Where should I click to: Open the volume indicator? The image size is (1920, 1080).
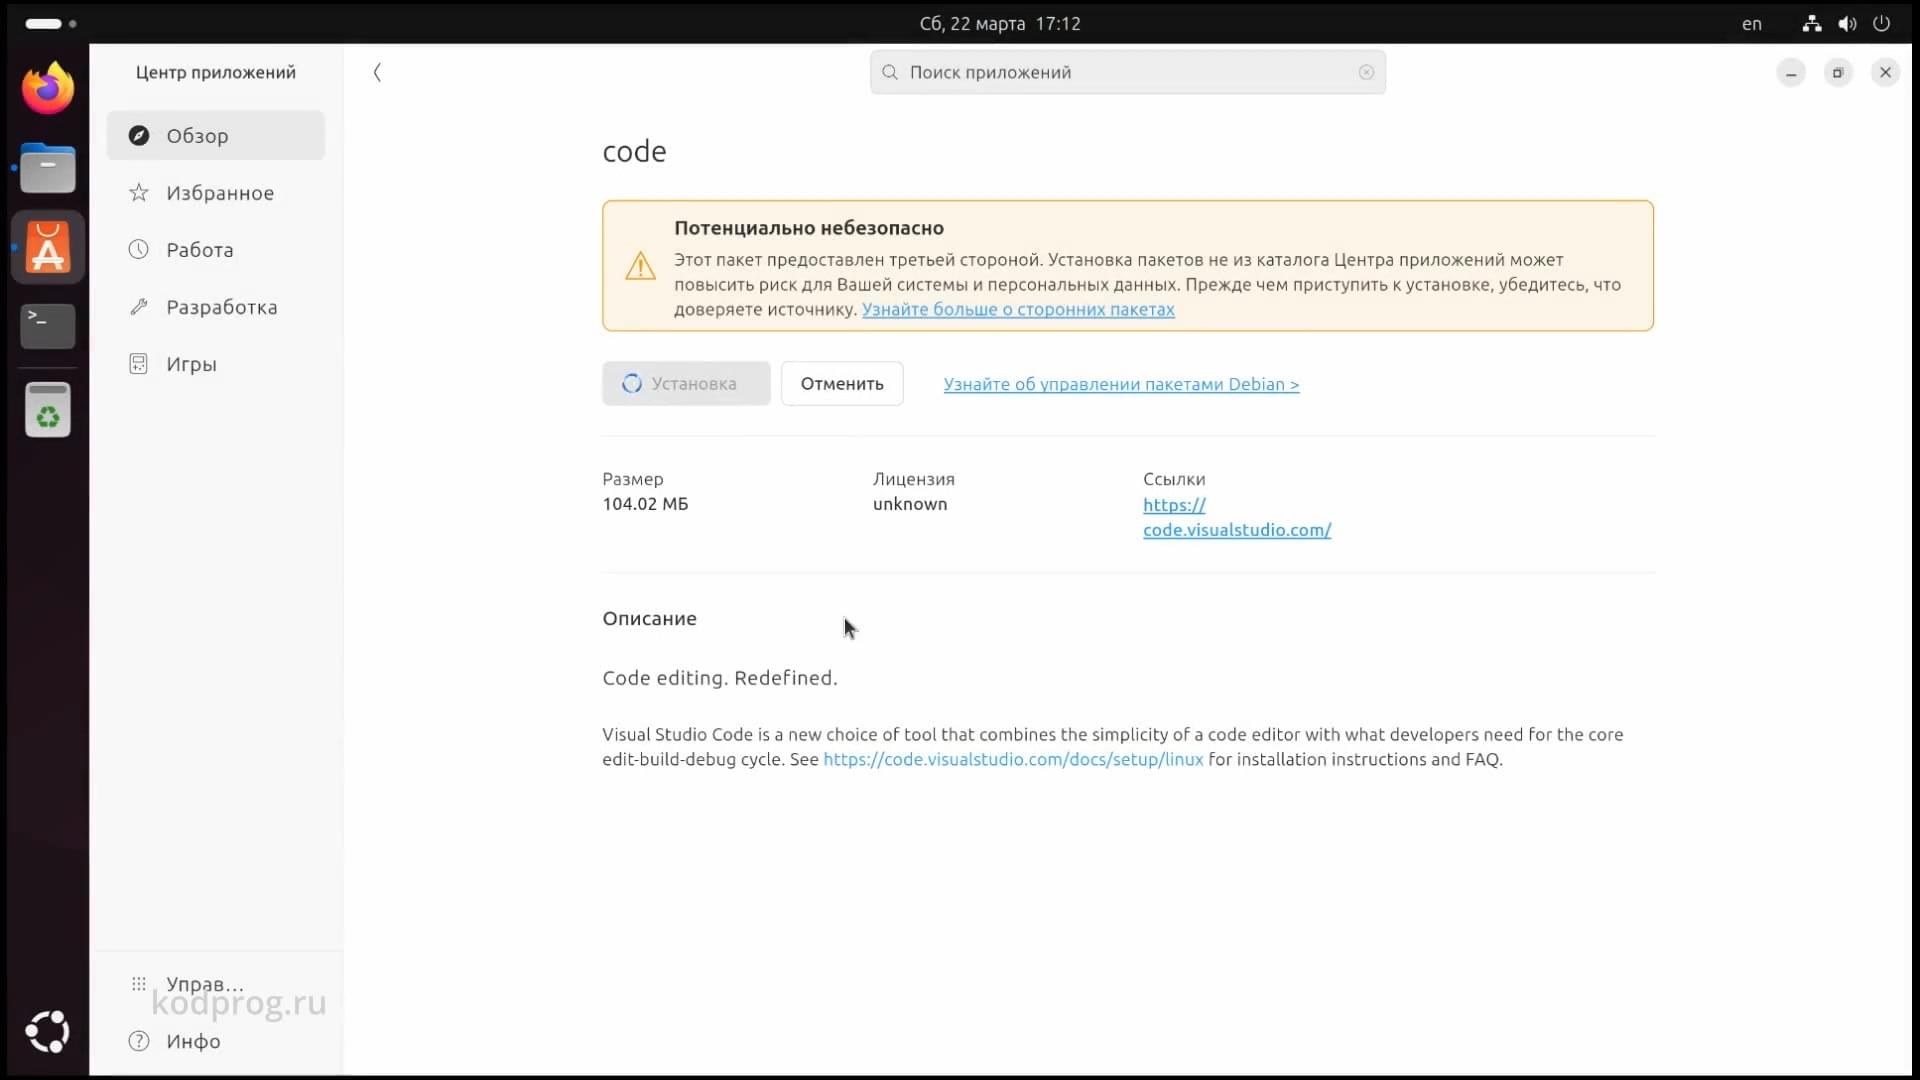point(1847,23)
